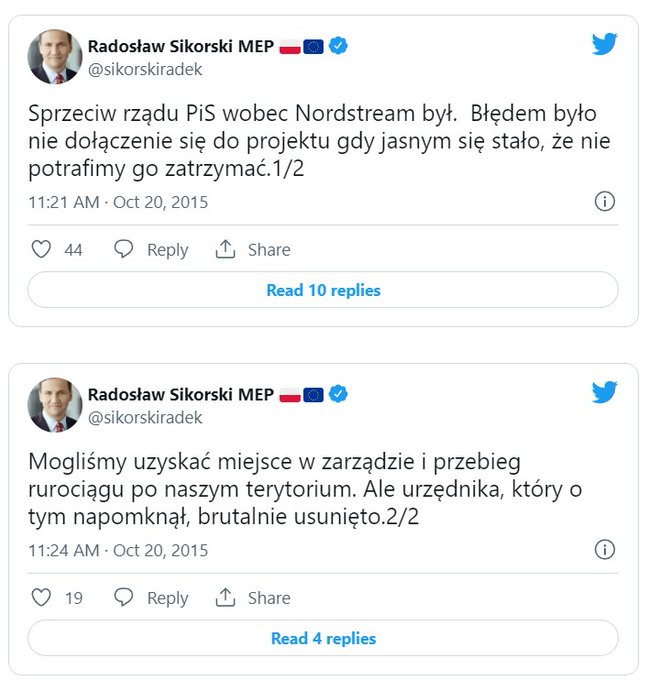Click verified badge in second tweet header

[x=339, y=394]
